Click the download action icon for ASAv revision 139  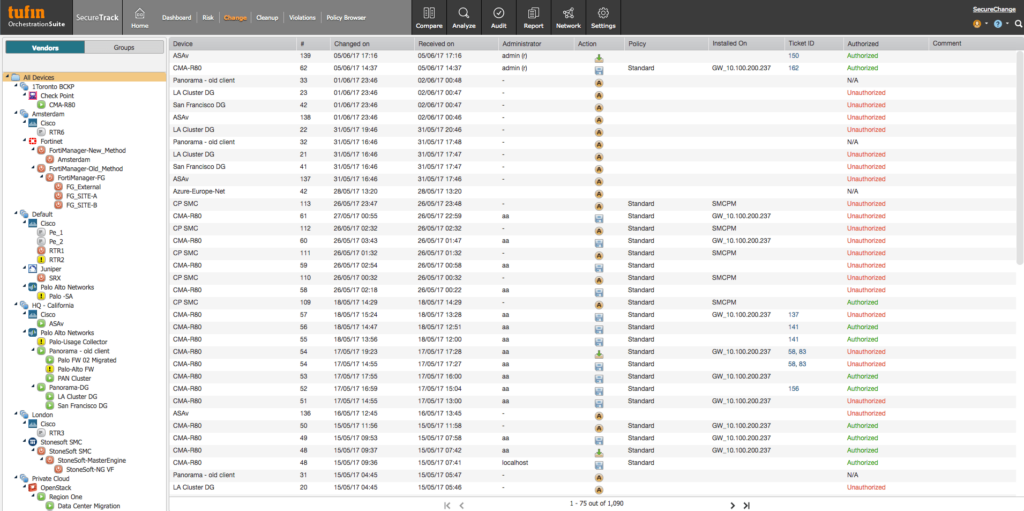[x=598, y=57]
